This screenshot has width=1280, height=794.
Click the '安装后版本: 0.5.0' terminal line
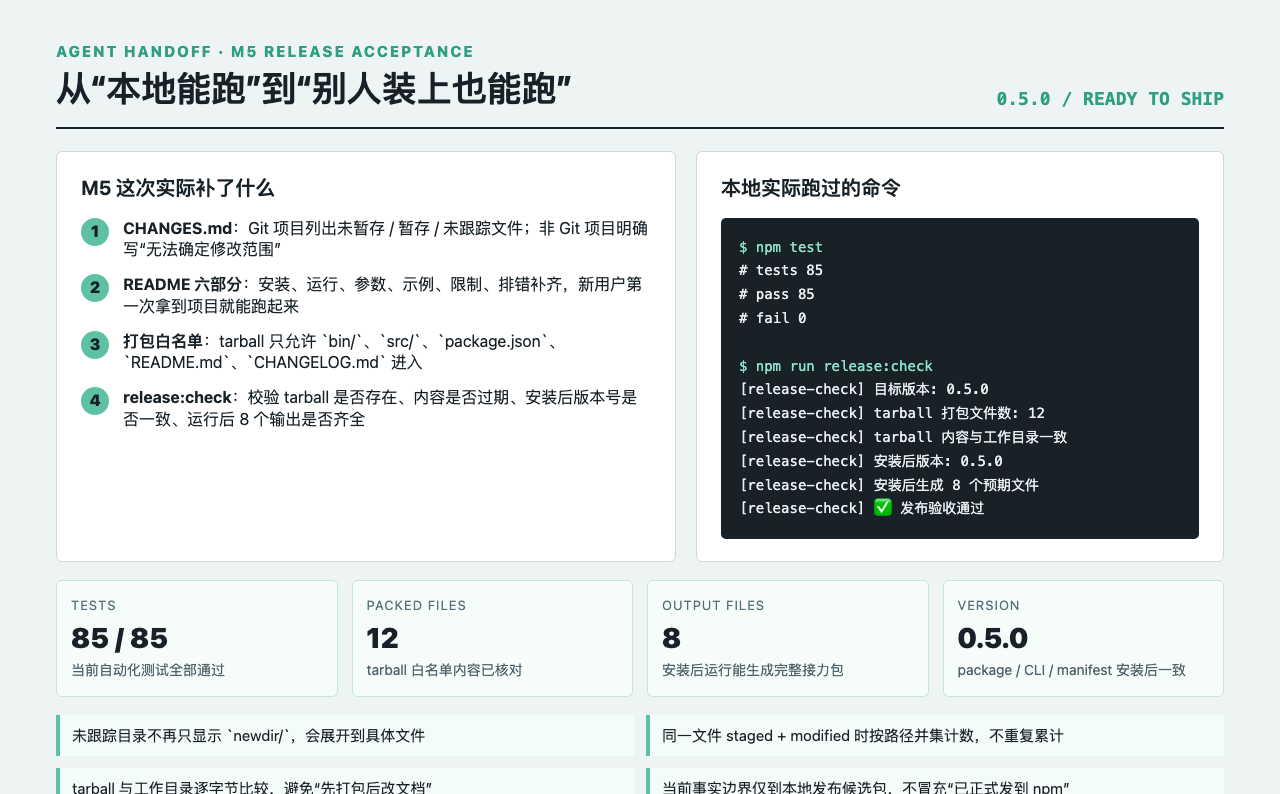click(871, 461)
